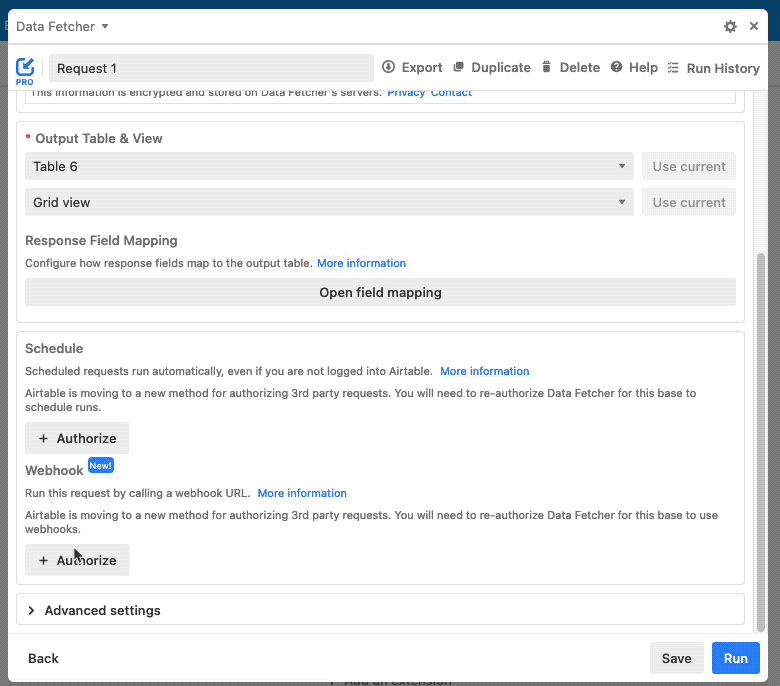780x686 pixels.
Task: Click the Schedule section heading
Action: (54, 348)
